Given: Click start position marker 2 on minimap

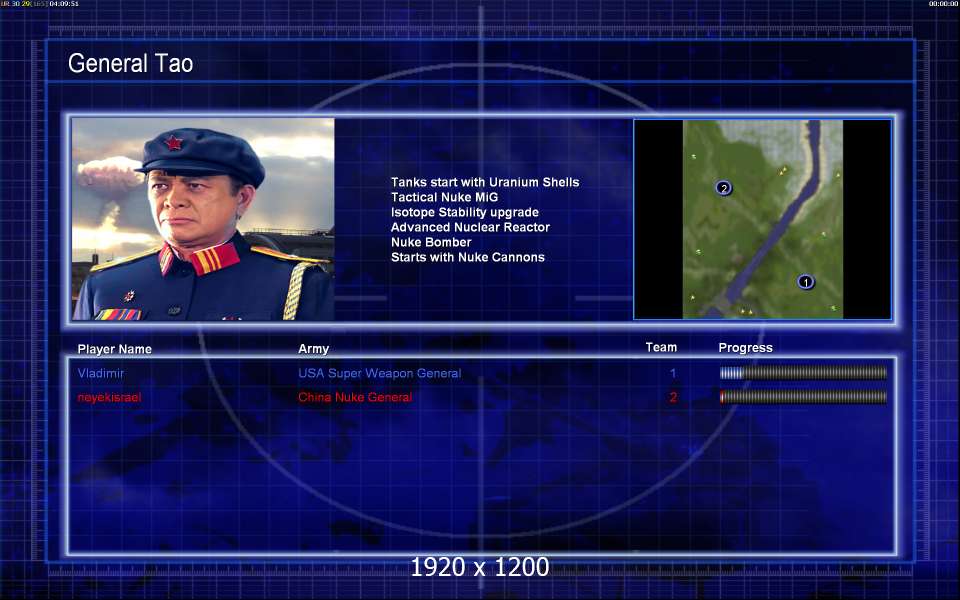Looking at the screenshot, I should click(x=724, y=187).
